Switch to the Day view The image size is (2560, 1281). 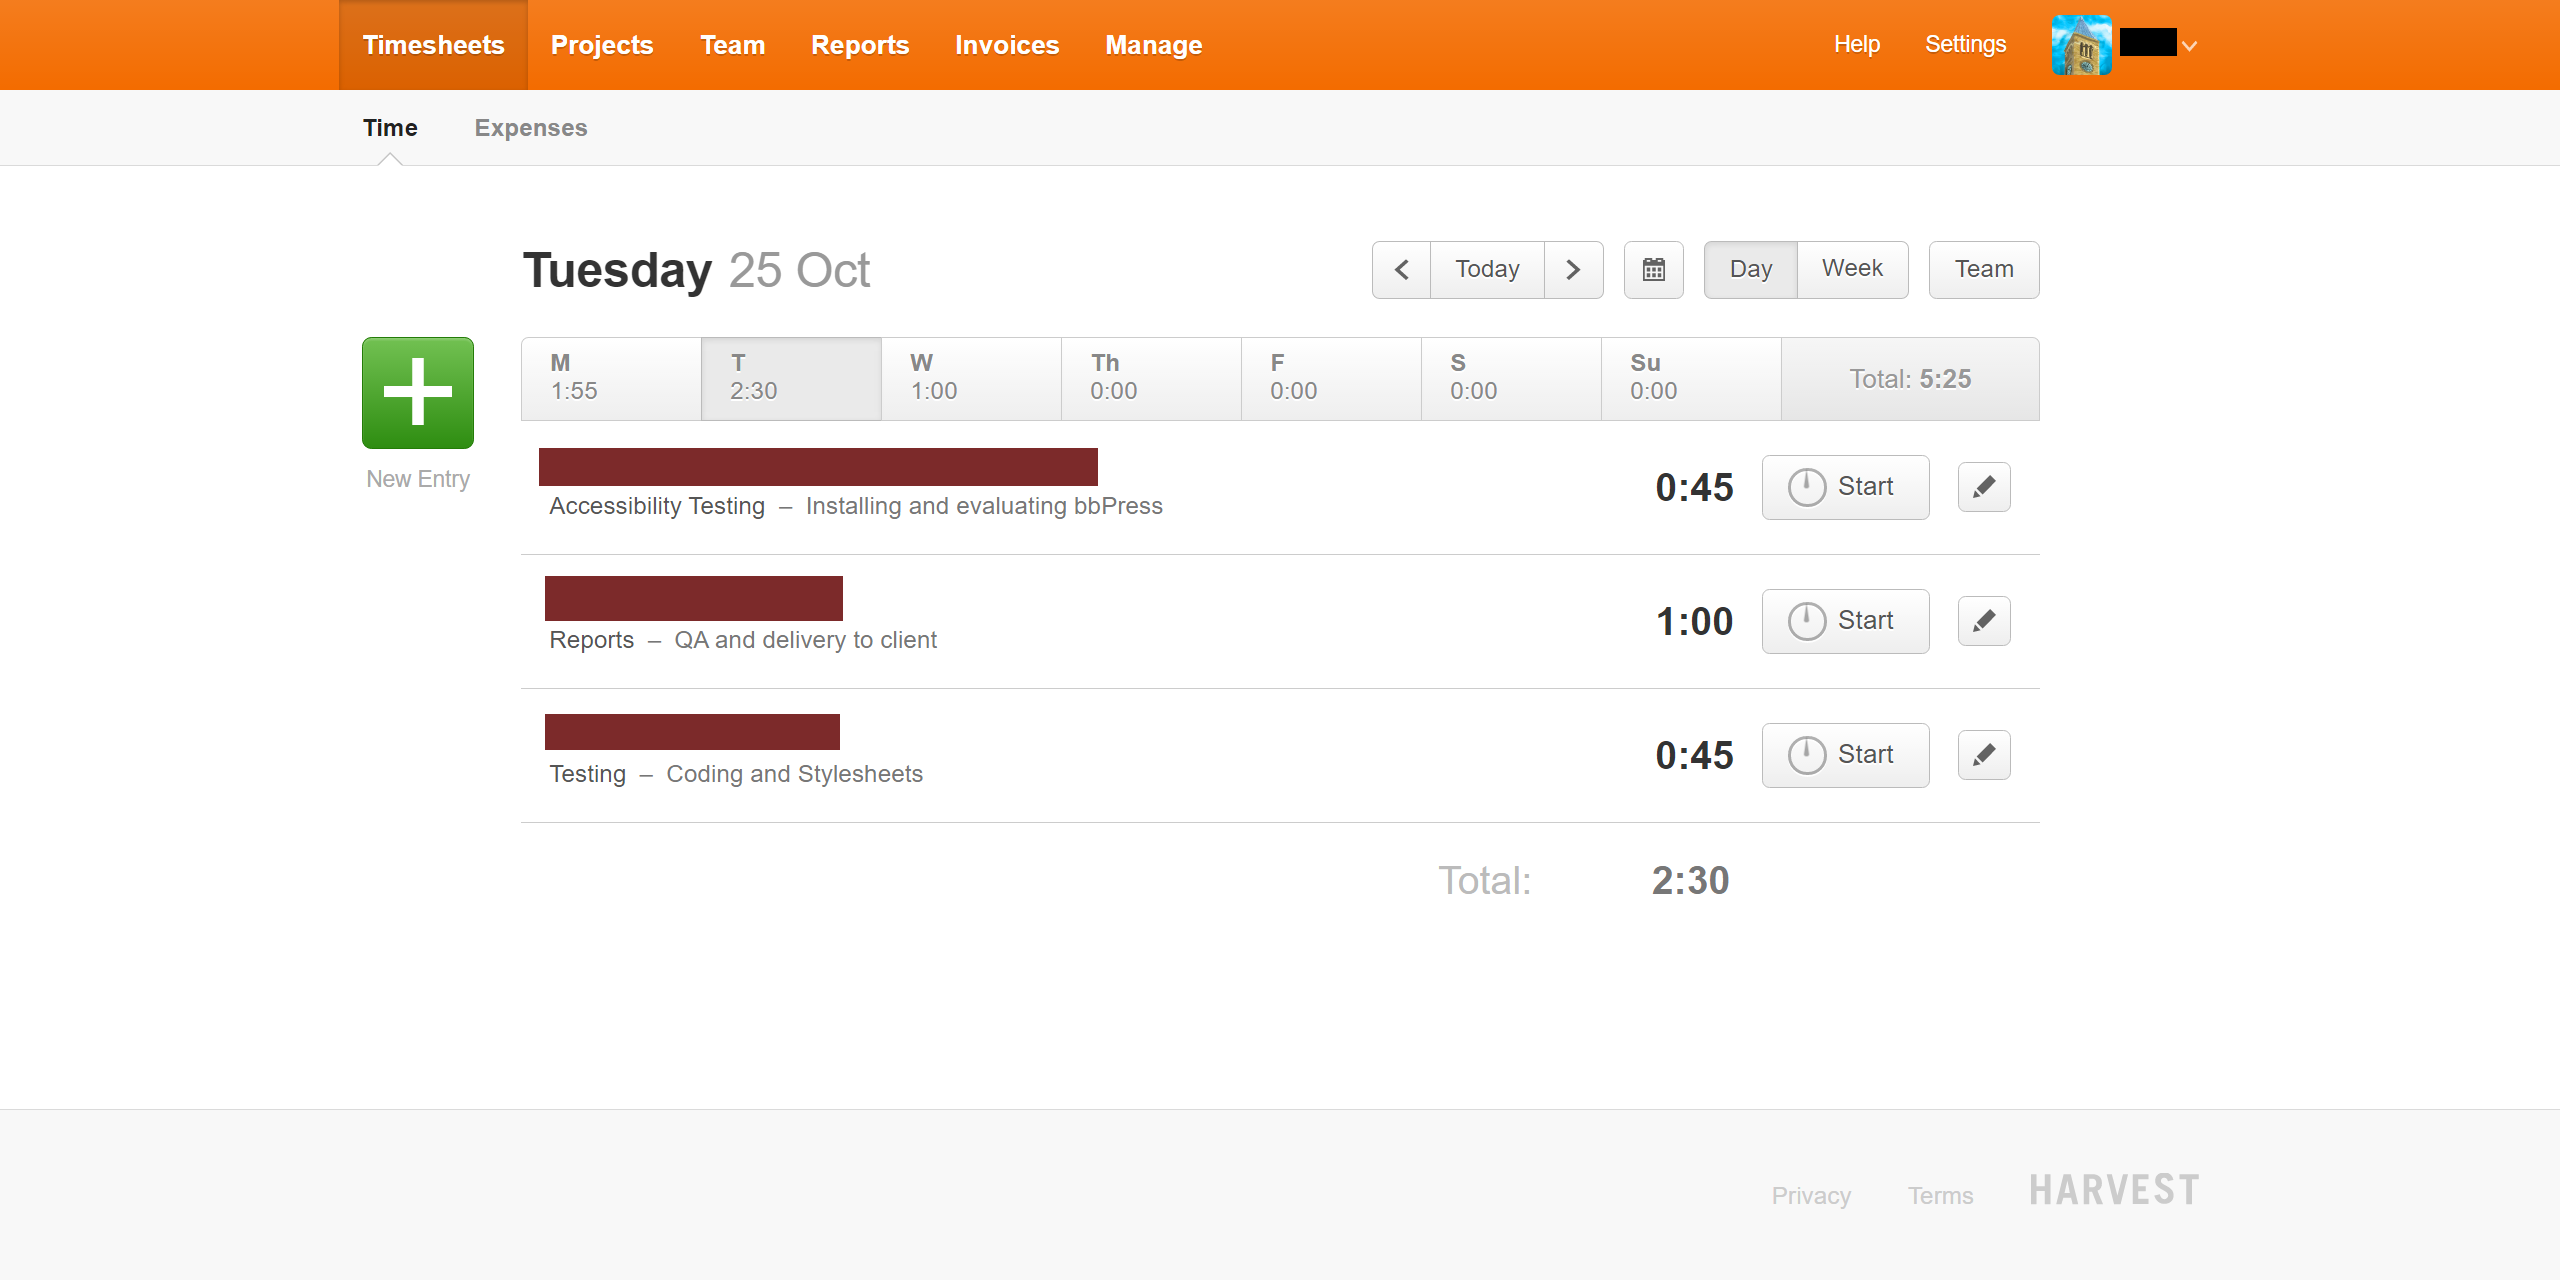click(x=1745, y=268)
